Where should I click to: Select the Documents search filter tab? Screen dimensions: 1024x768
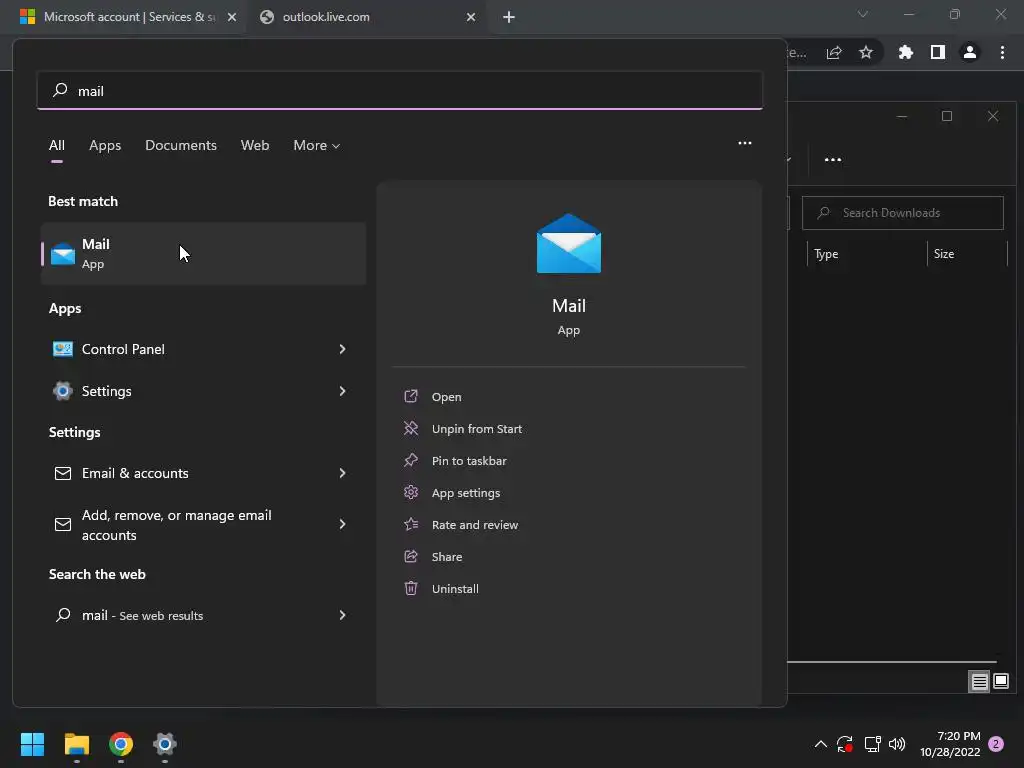tap(181, 145)
